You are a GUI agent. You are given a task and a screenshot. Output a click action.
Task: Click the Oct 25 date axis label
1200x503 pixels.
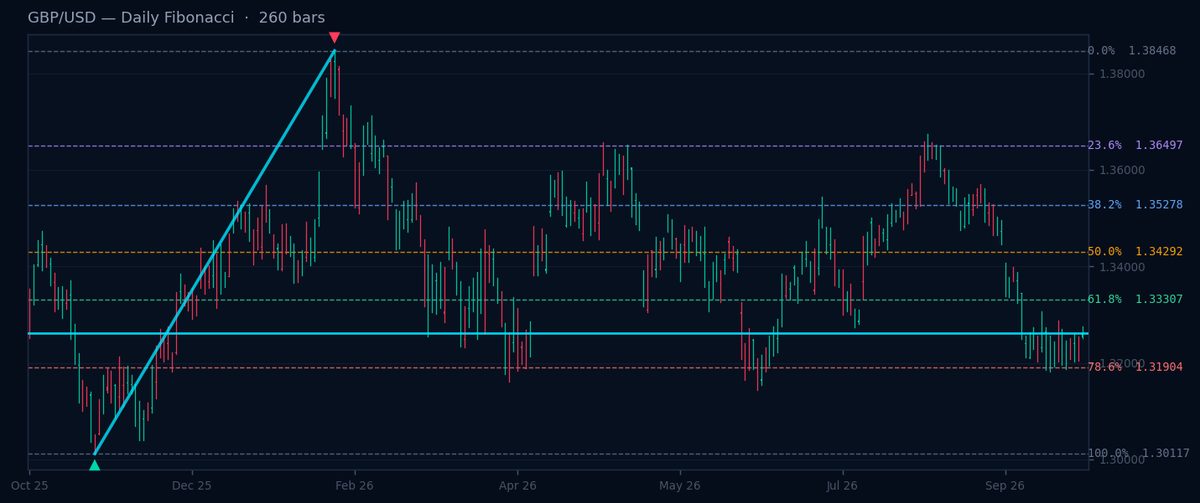[x=30, y=486]
